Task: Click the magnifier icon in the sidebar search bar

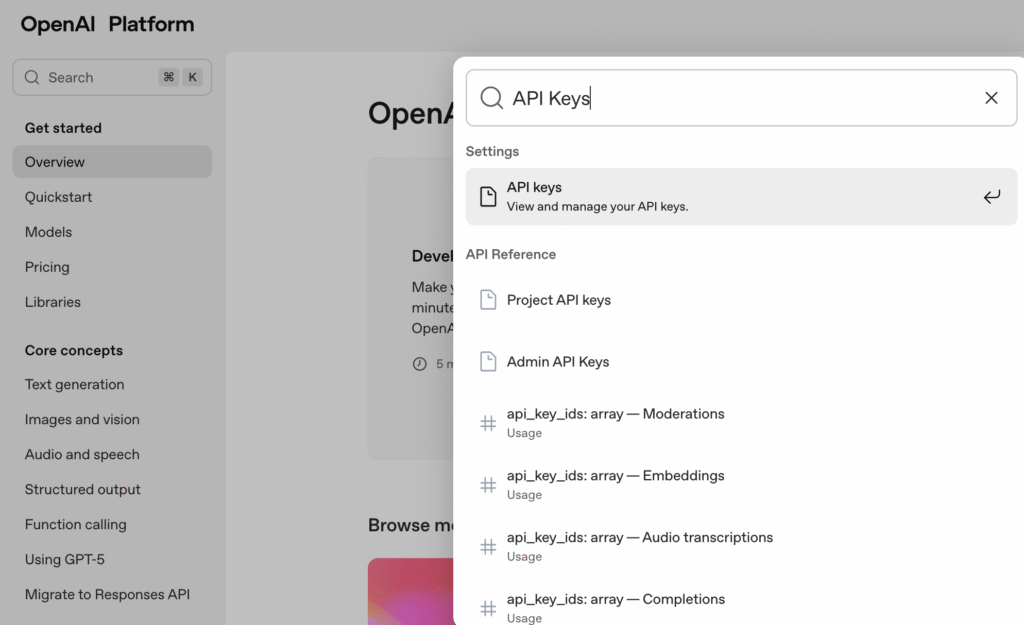Action: tap(31, 77)
